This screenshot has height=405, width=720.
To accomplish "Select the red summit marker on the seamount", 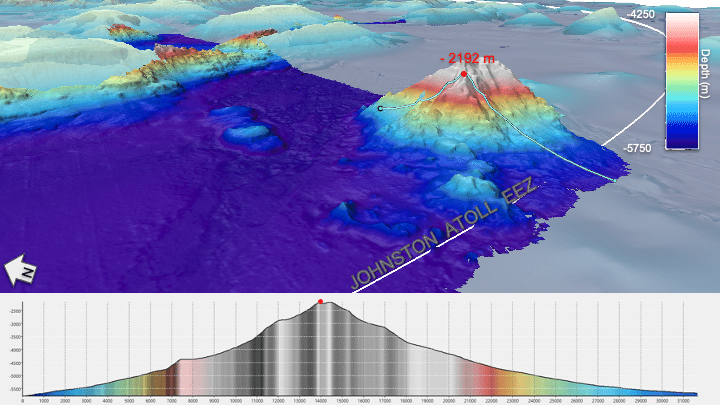I will pos(464,74).
